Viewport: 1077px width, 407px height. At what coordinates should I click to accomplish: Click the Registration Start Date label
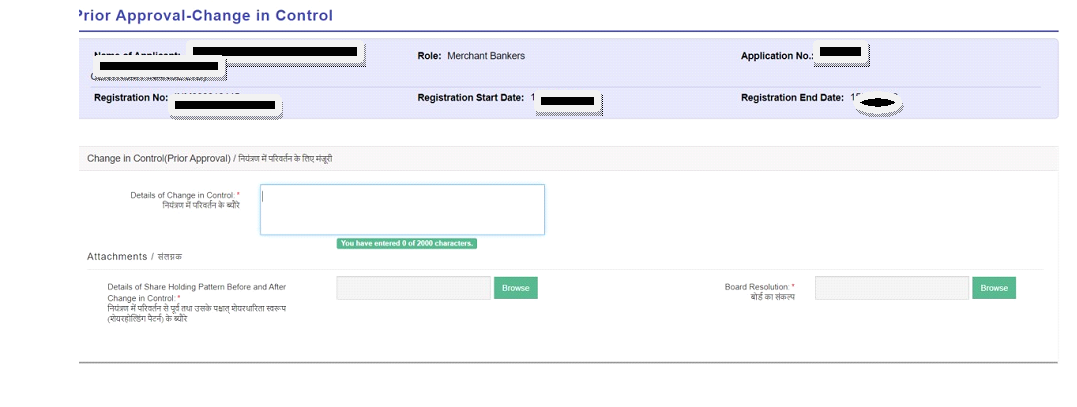pos(470,98)
